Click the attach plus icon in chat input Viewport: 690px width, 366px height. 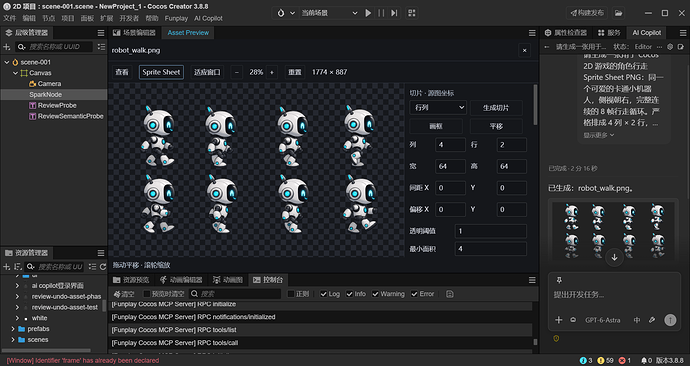559,320
